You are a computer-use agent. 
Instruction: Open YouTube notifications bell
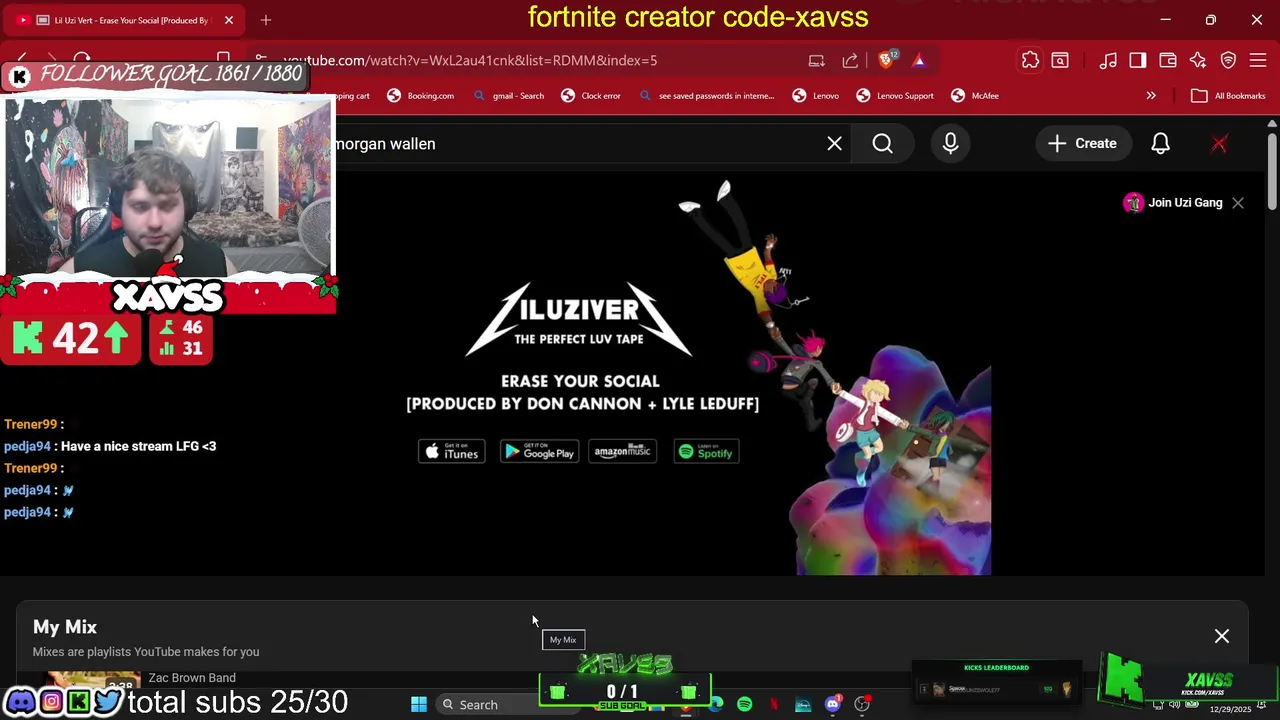(x=1161, y=144)
